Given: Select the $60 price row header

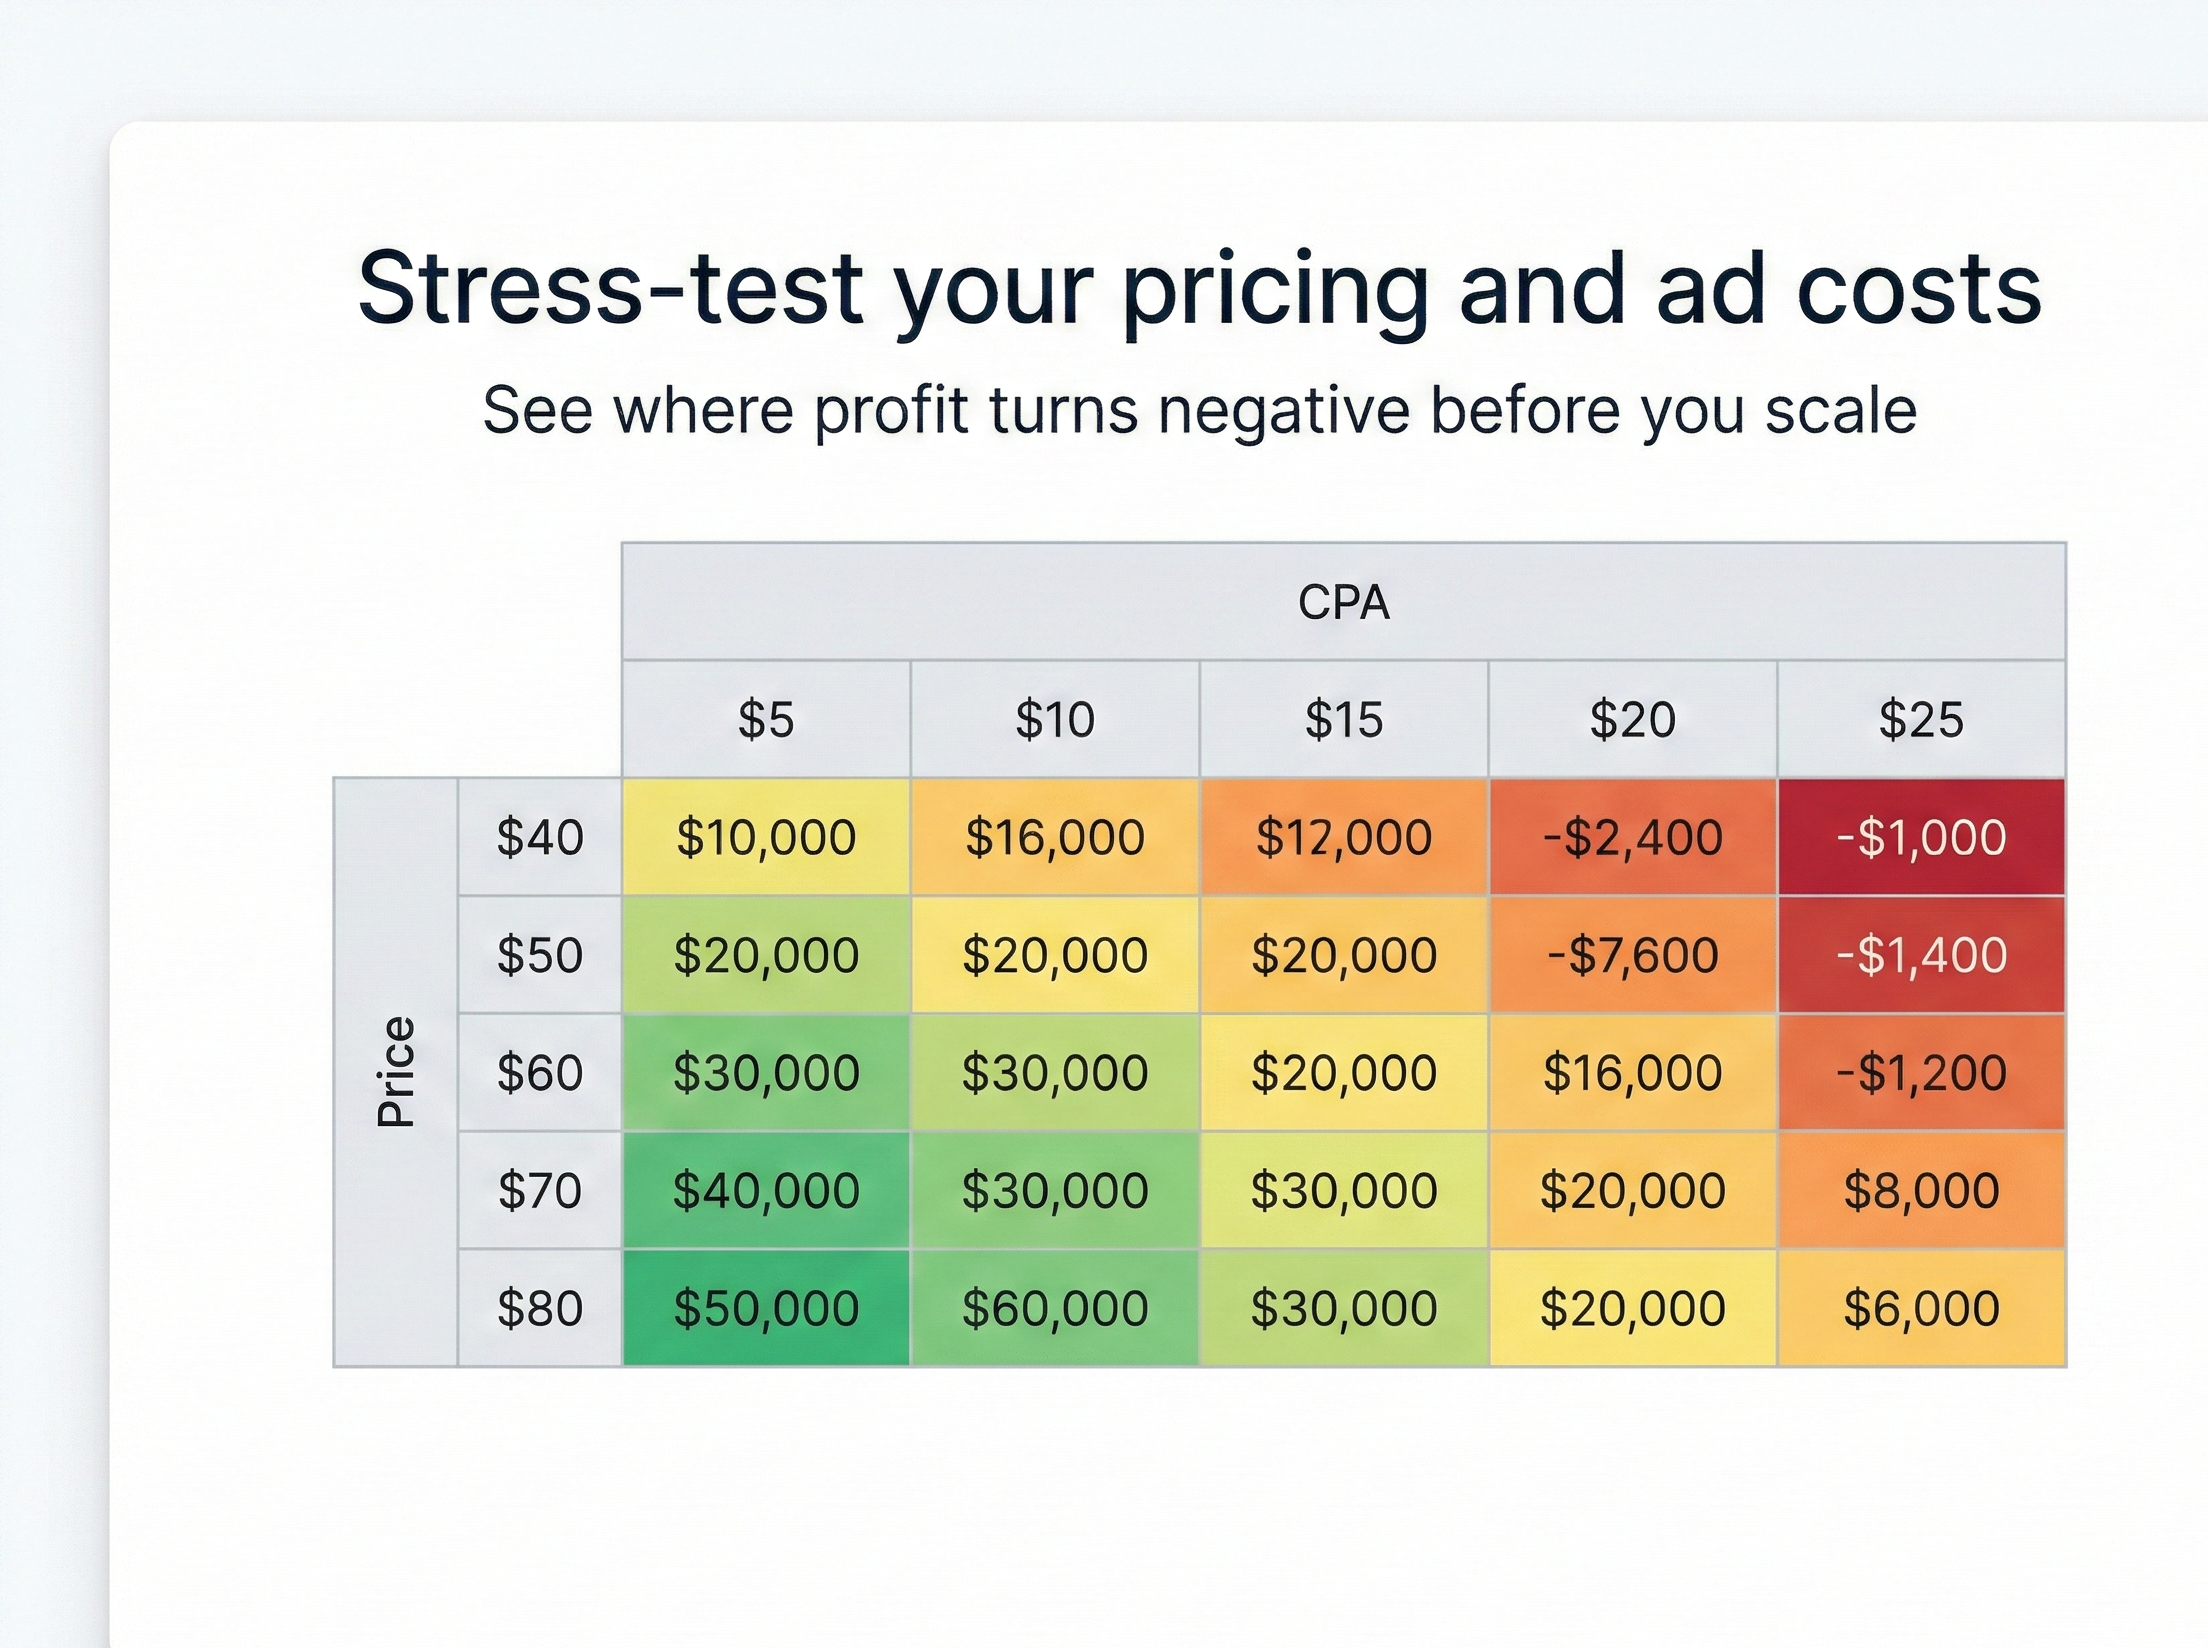Looking at the screenshot, I should (540, 1073).
